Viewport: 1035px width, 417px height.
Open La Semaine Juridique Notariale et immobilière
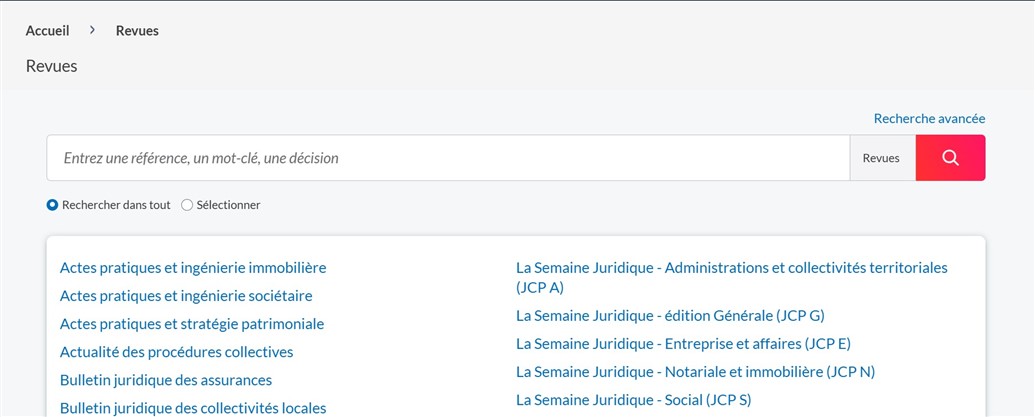(695, 372)
